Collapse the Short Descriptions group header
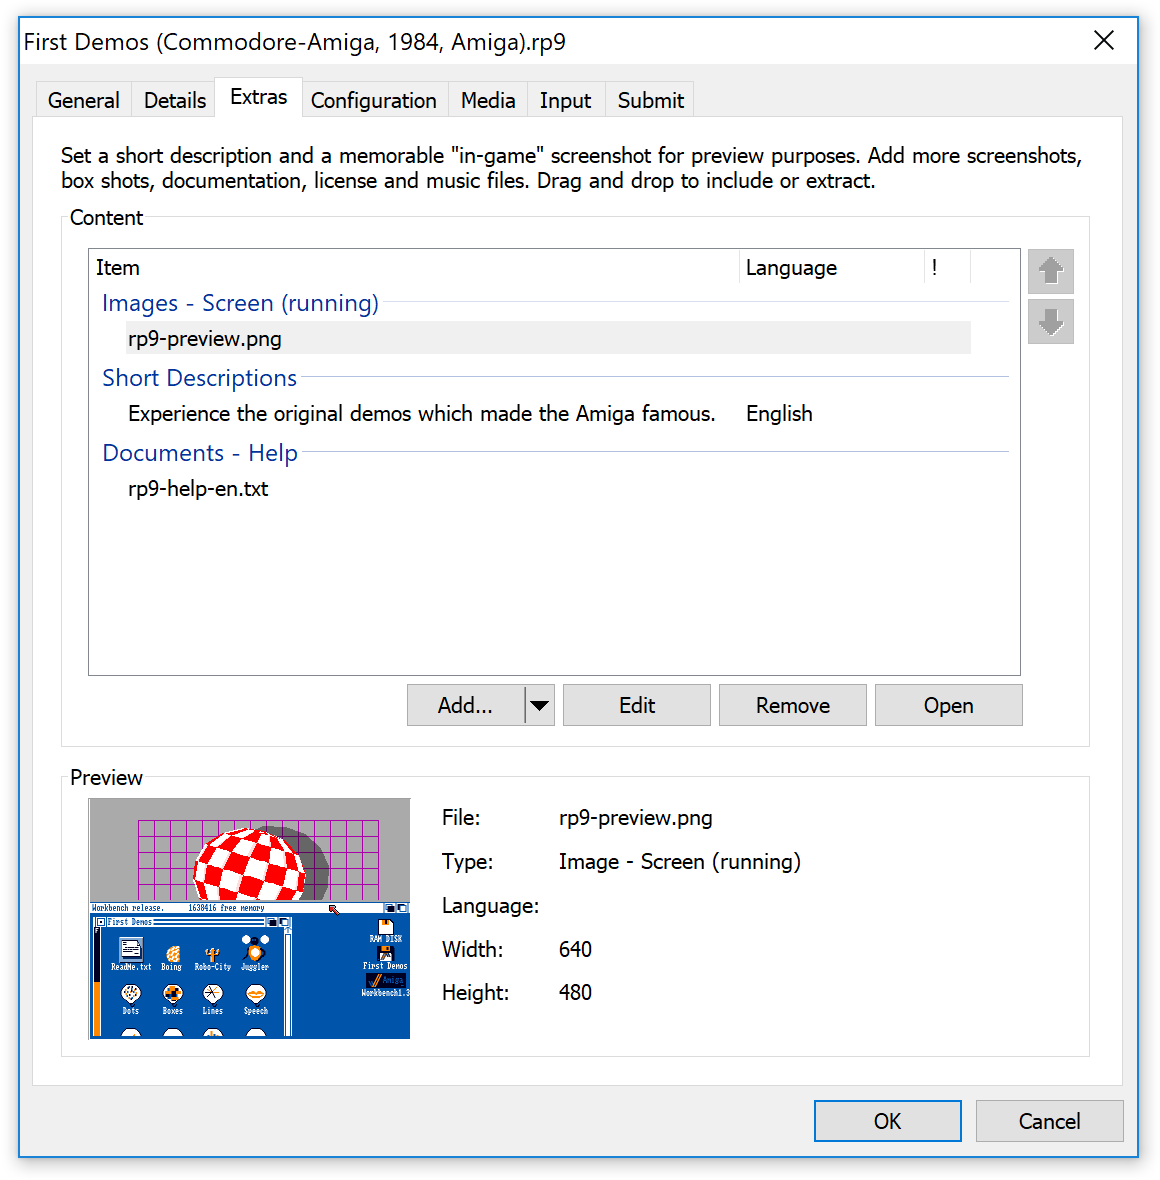 tap(199, 379)
